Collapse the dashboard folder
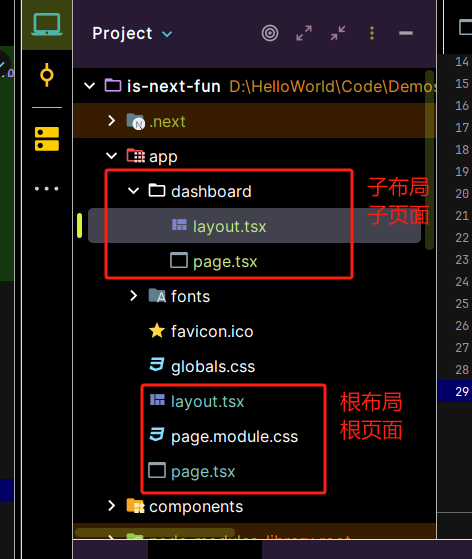 [133, 191]
